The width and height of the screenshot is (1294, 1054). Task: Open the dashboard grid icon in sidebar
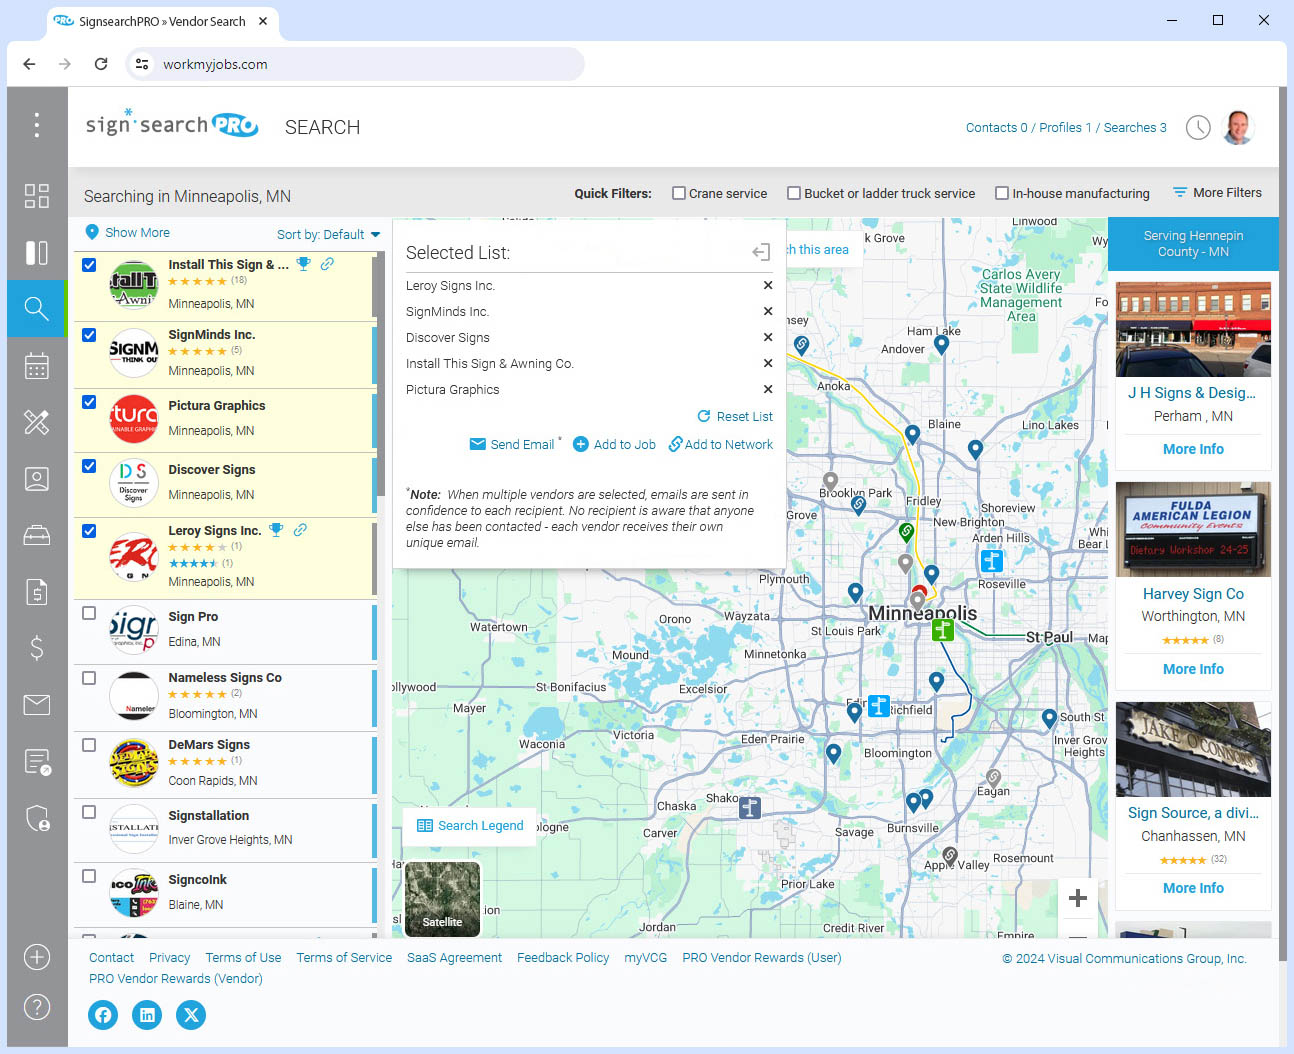[37, 196]
